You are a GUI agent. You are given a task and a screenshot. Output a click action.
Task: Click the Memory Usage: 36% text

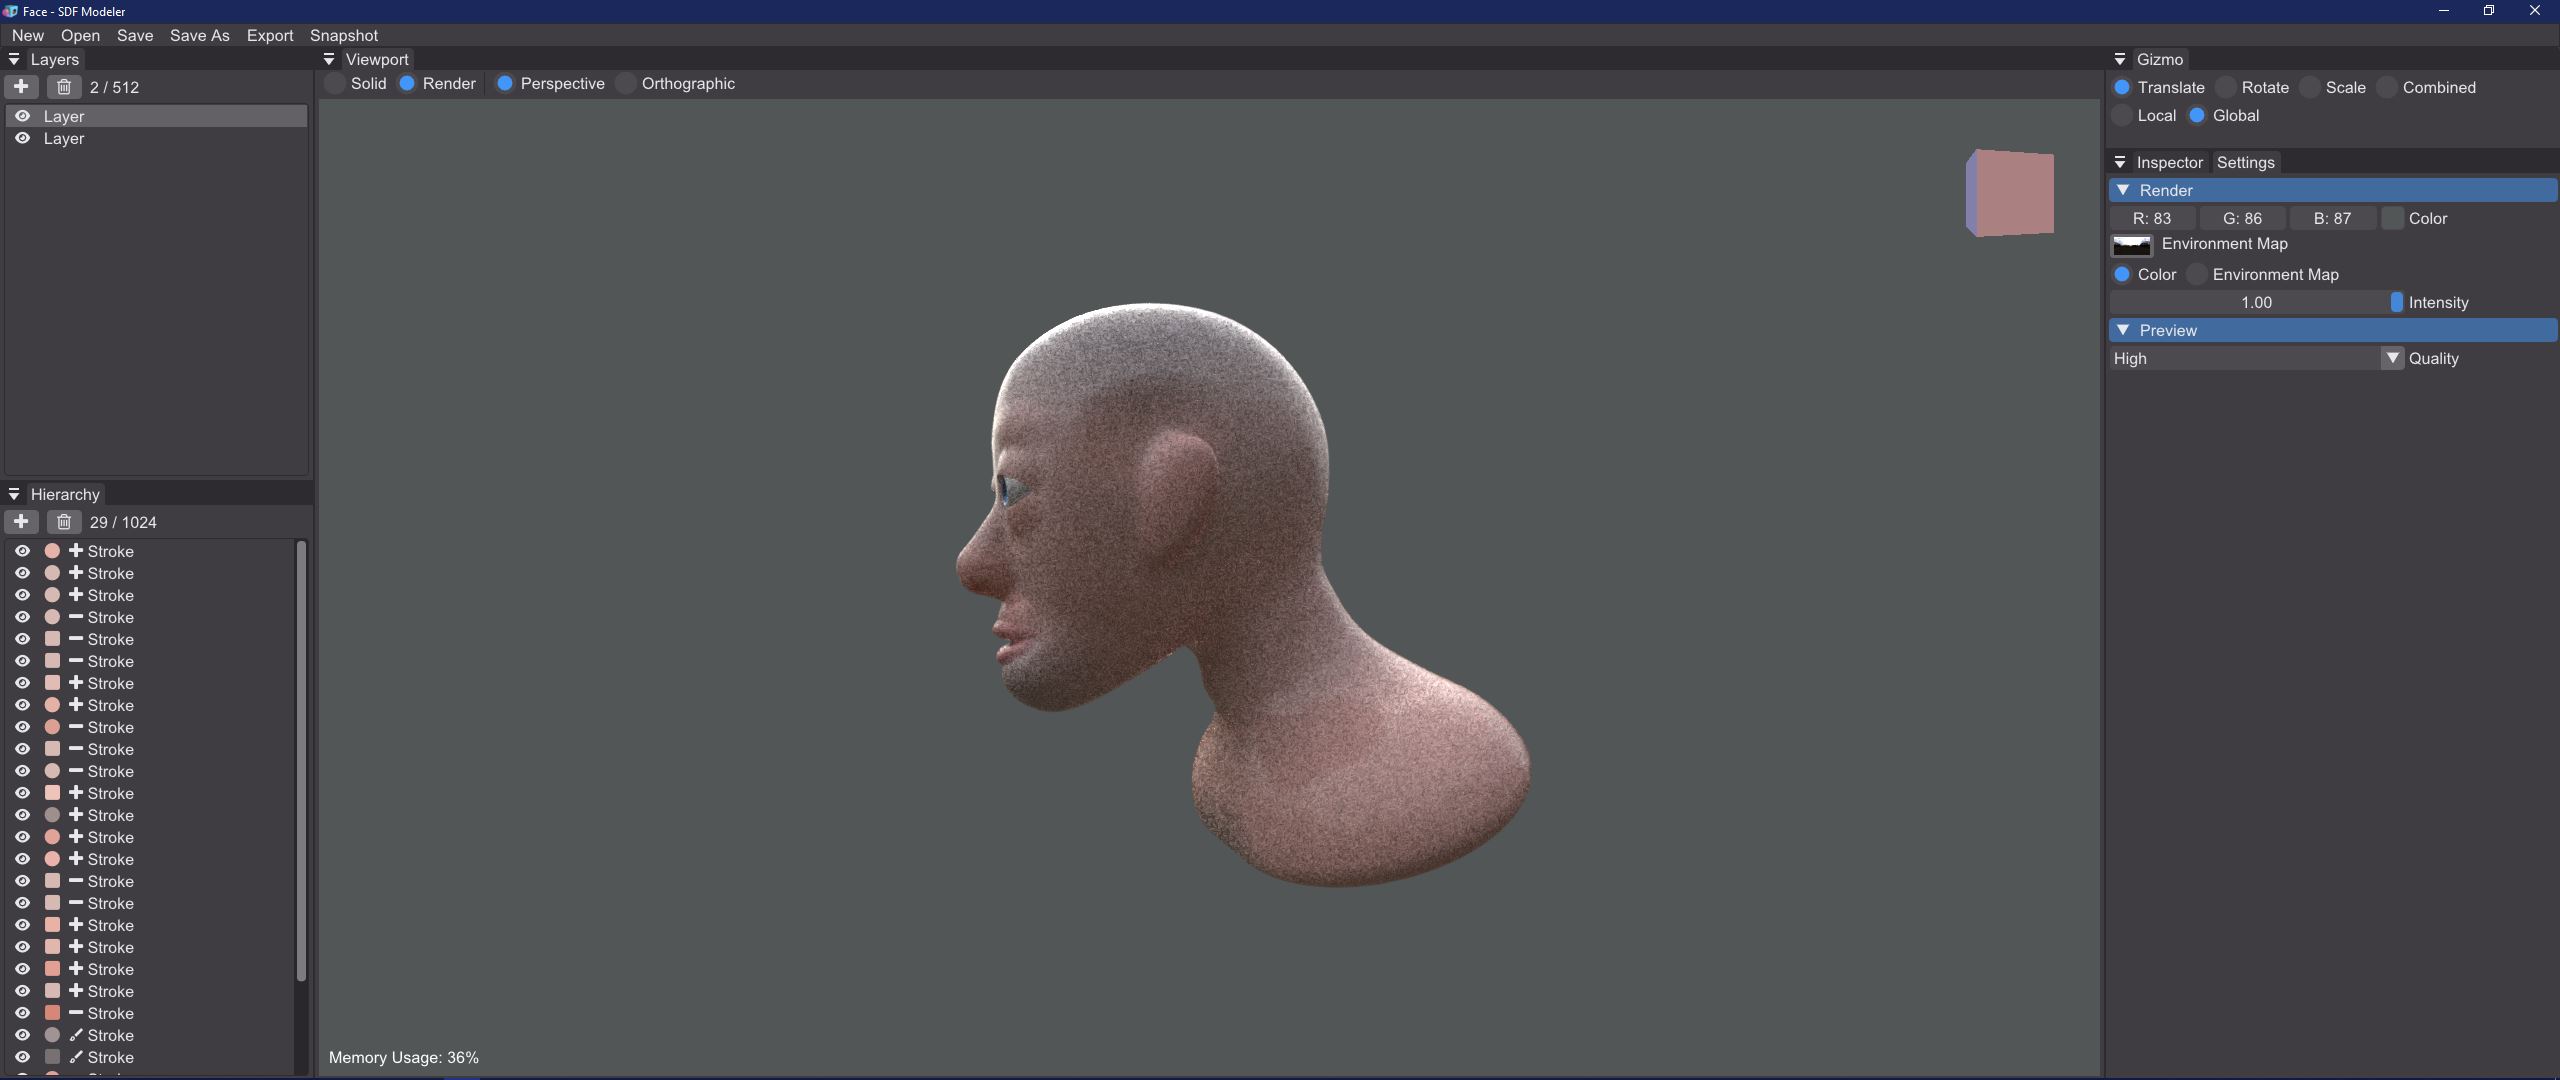coord(404,1058)
